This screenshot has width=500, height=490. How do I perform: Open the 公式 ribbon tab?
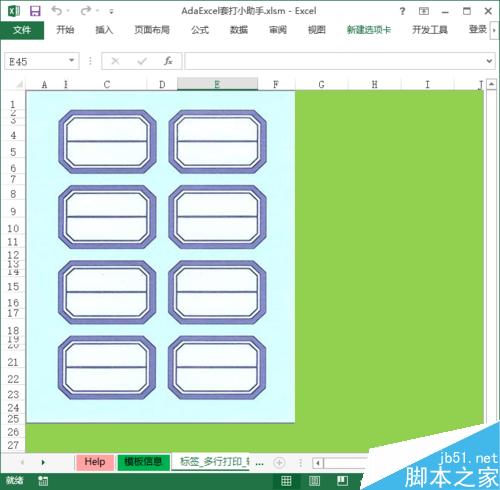[x=200, y=30]
